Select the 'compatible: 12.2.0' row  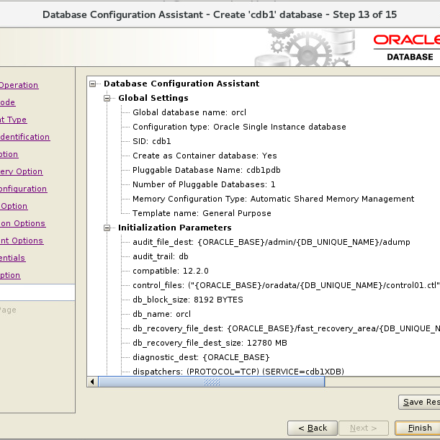click(170, 271)
